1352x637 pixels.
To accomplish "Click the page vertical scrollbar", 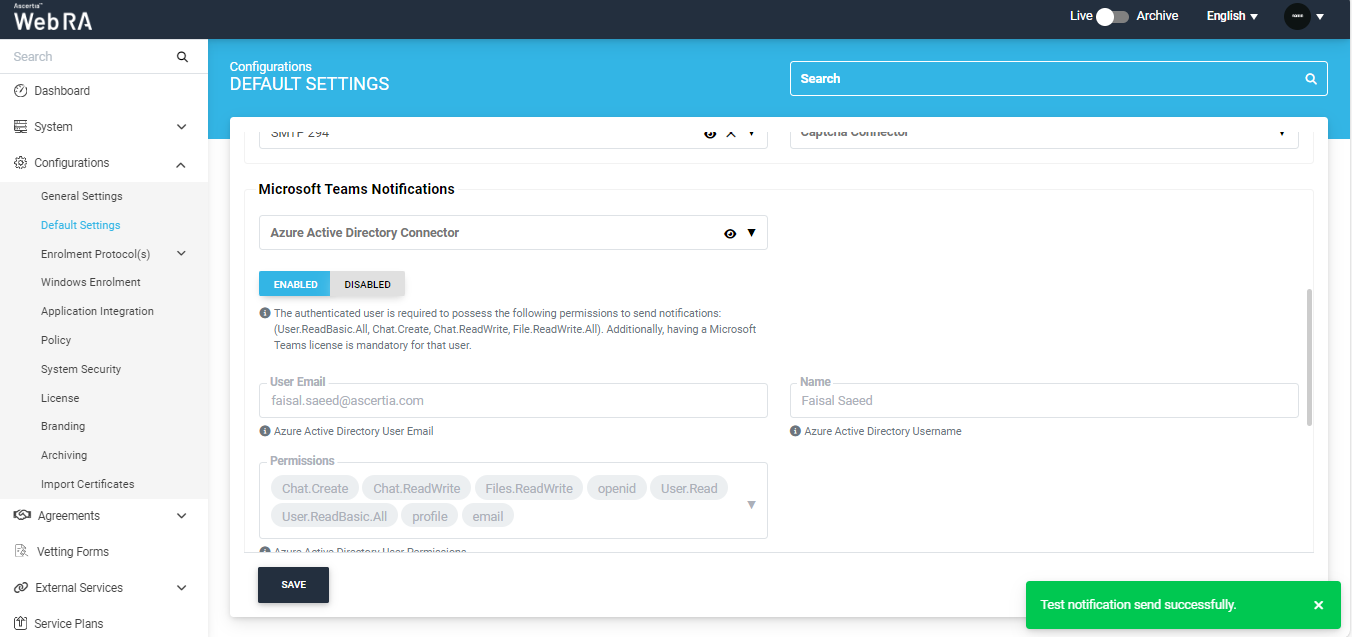I will pos(1309,357).
